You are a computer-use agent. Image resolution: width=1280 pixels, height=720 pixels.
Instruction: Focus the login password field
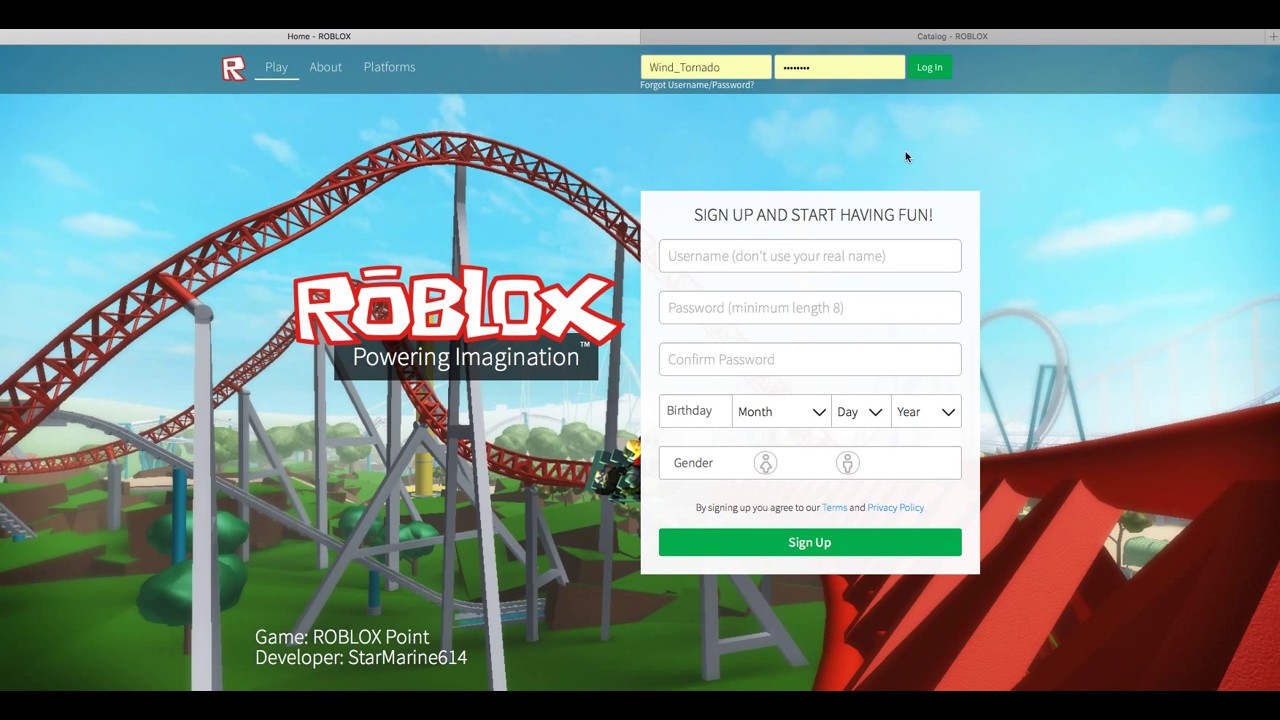coord(839,67)
